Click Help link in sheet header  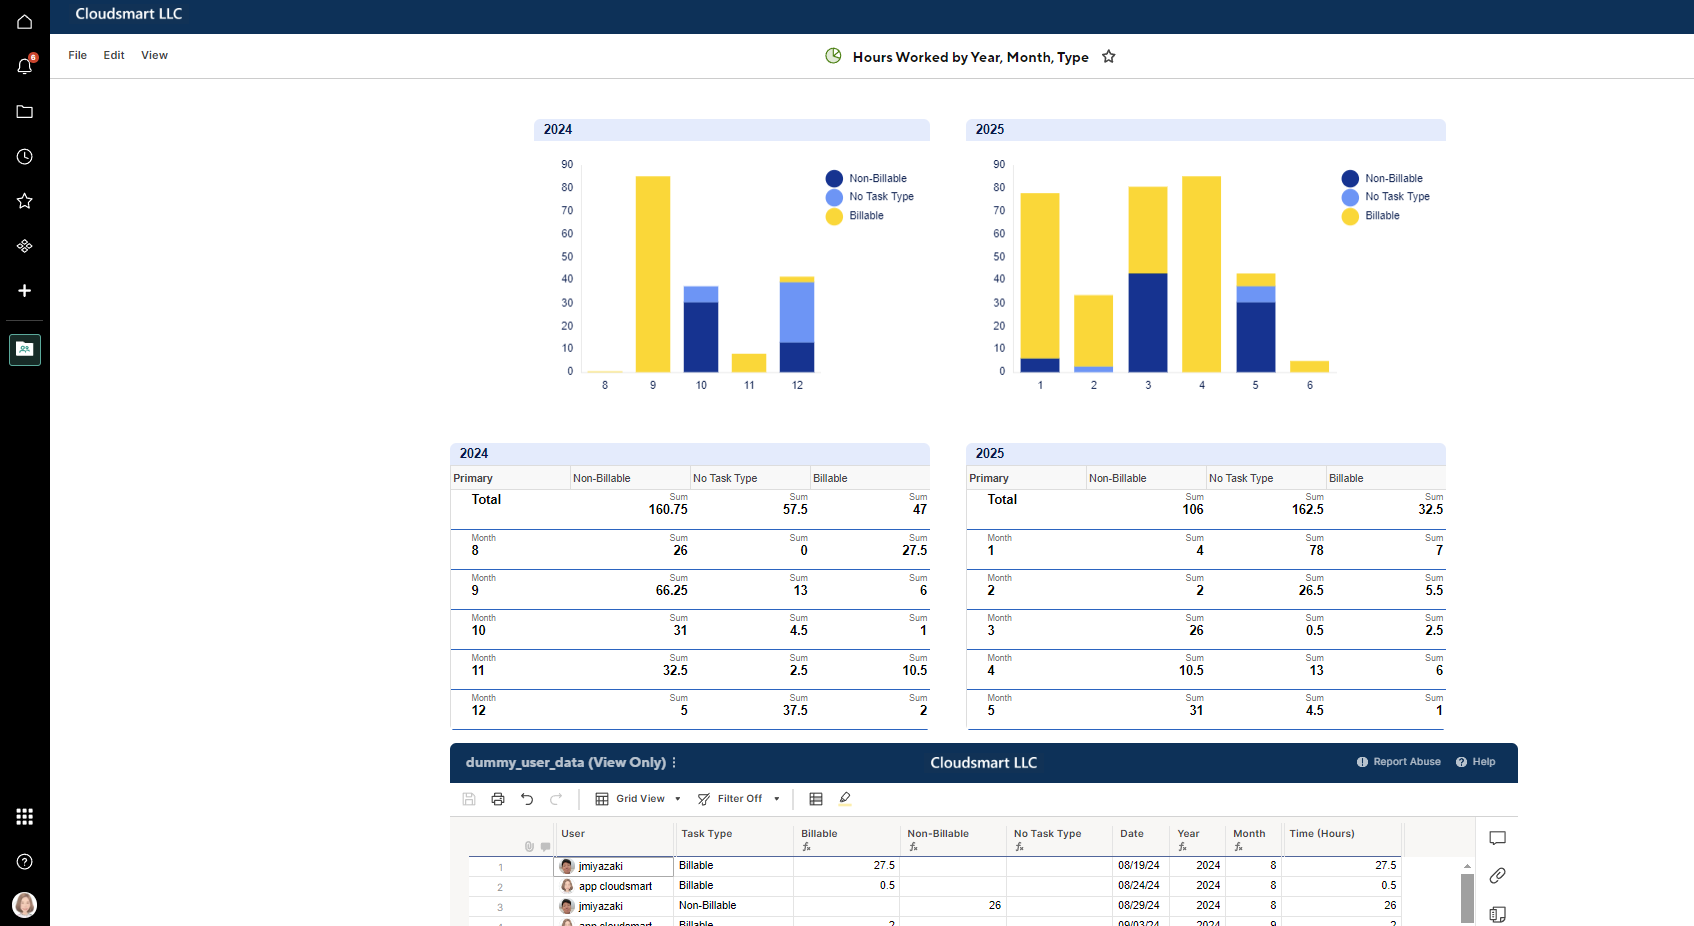[1476, 762]
